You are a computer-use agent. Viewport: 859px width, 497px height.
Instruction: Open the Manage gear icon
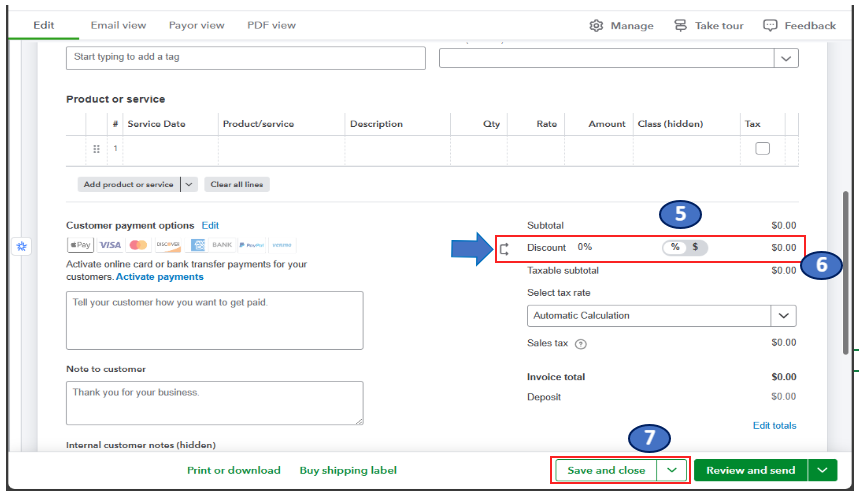coord(596,26)
